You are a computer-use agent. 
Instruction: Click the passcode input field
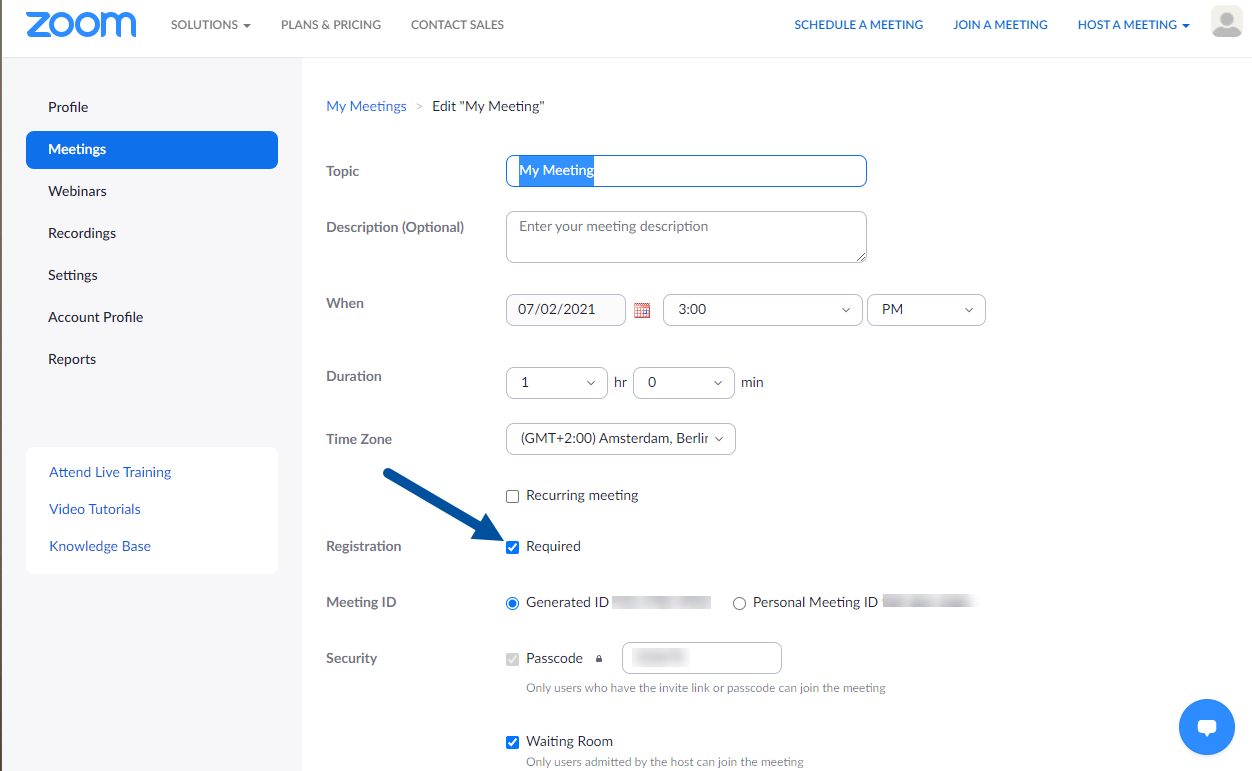coord(702,658)
